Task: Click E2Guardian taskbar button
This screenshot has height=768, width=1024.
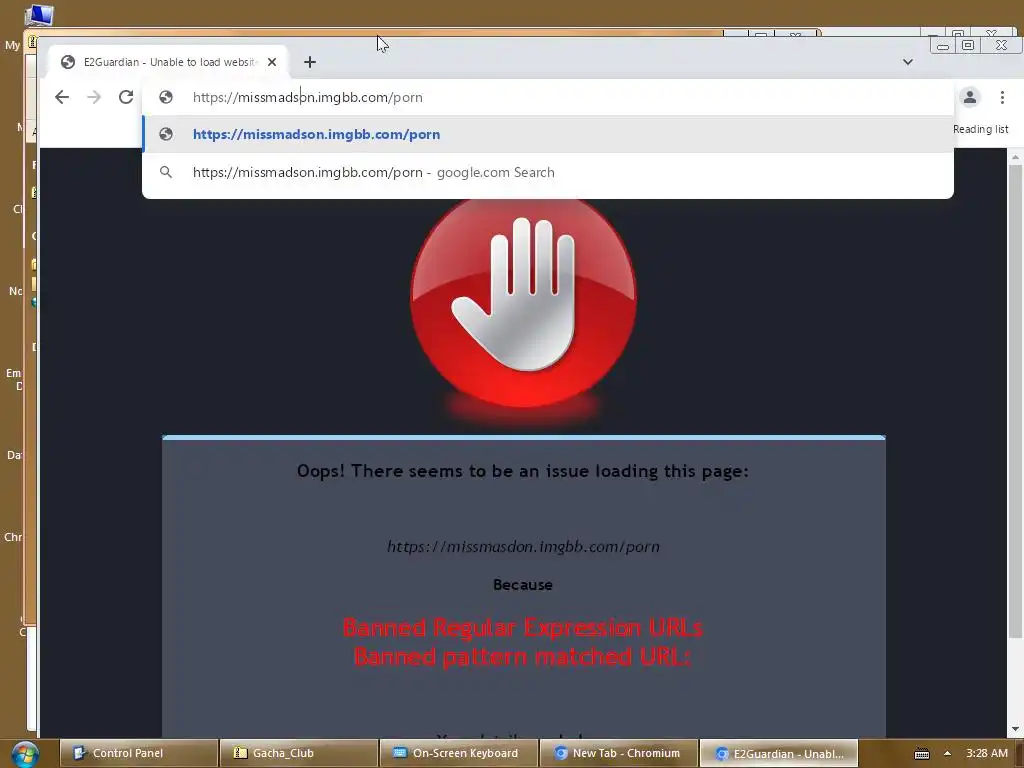Action: click(778, 753)
